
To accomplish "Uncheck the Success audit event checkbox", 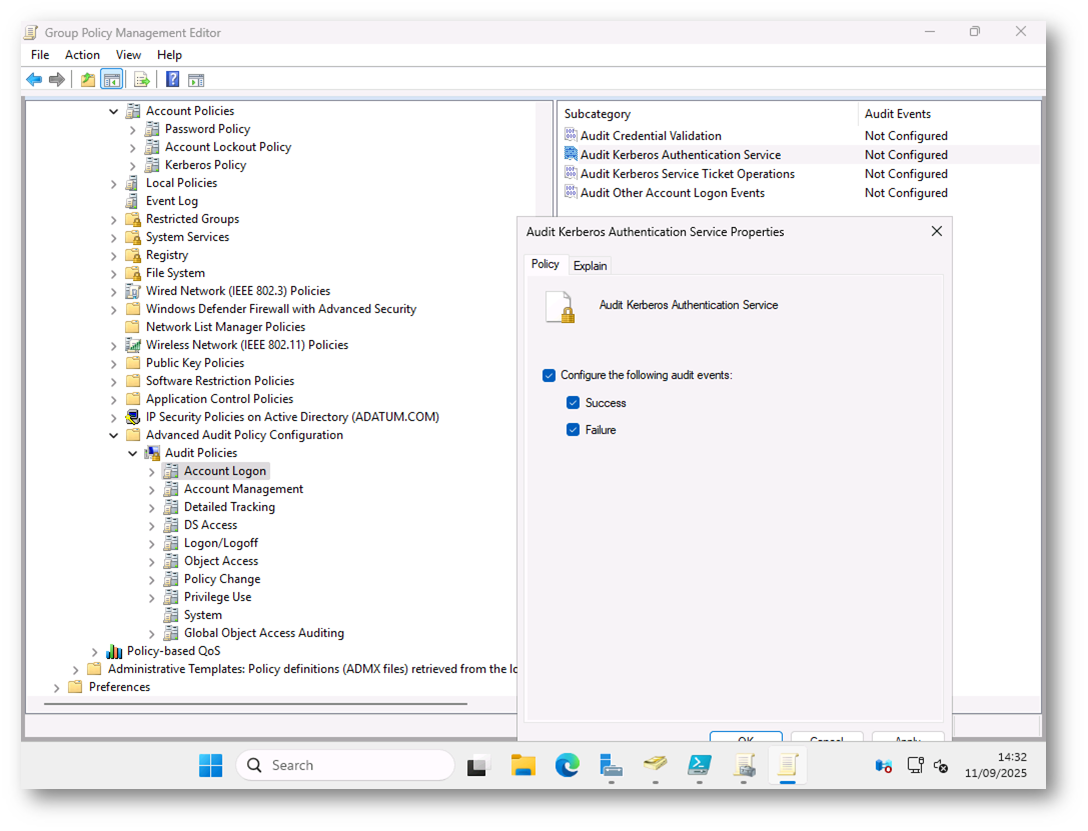I will (573, 403).
